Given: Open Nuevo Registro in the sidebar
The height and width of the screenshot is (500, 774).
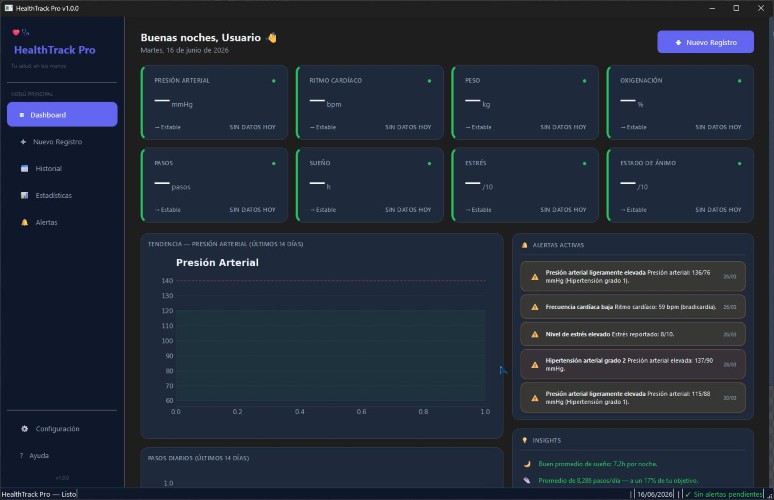Looking at the screenshot, I should pyautogui.click(x=62, y=142).
